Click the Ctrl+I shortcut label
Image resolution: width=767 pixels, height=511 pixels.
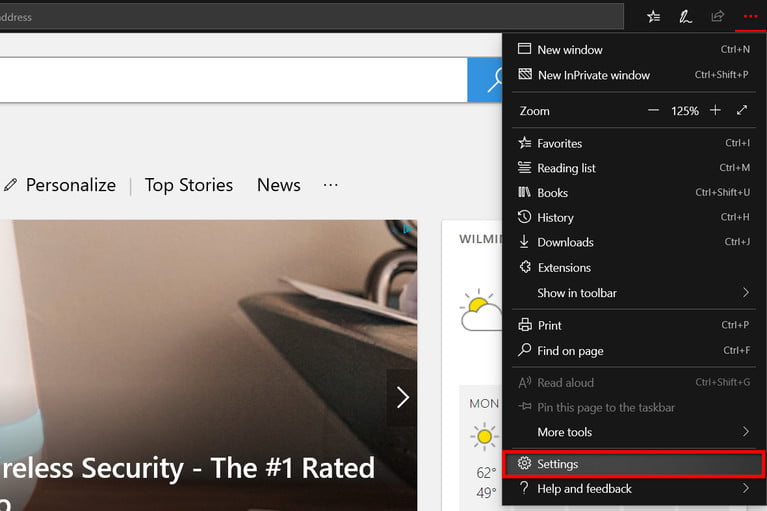point(737,143)
